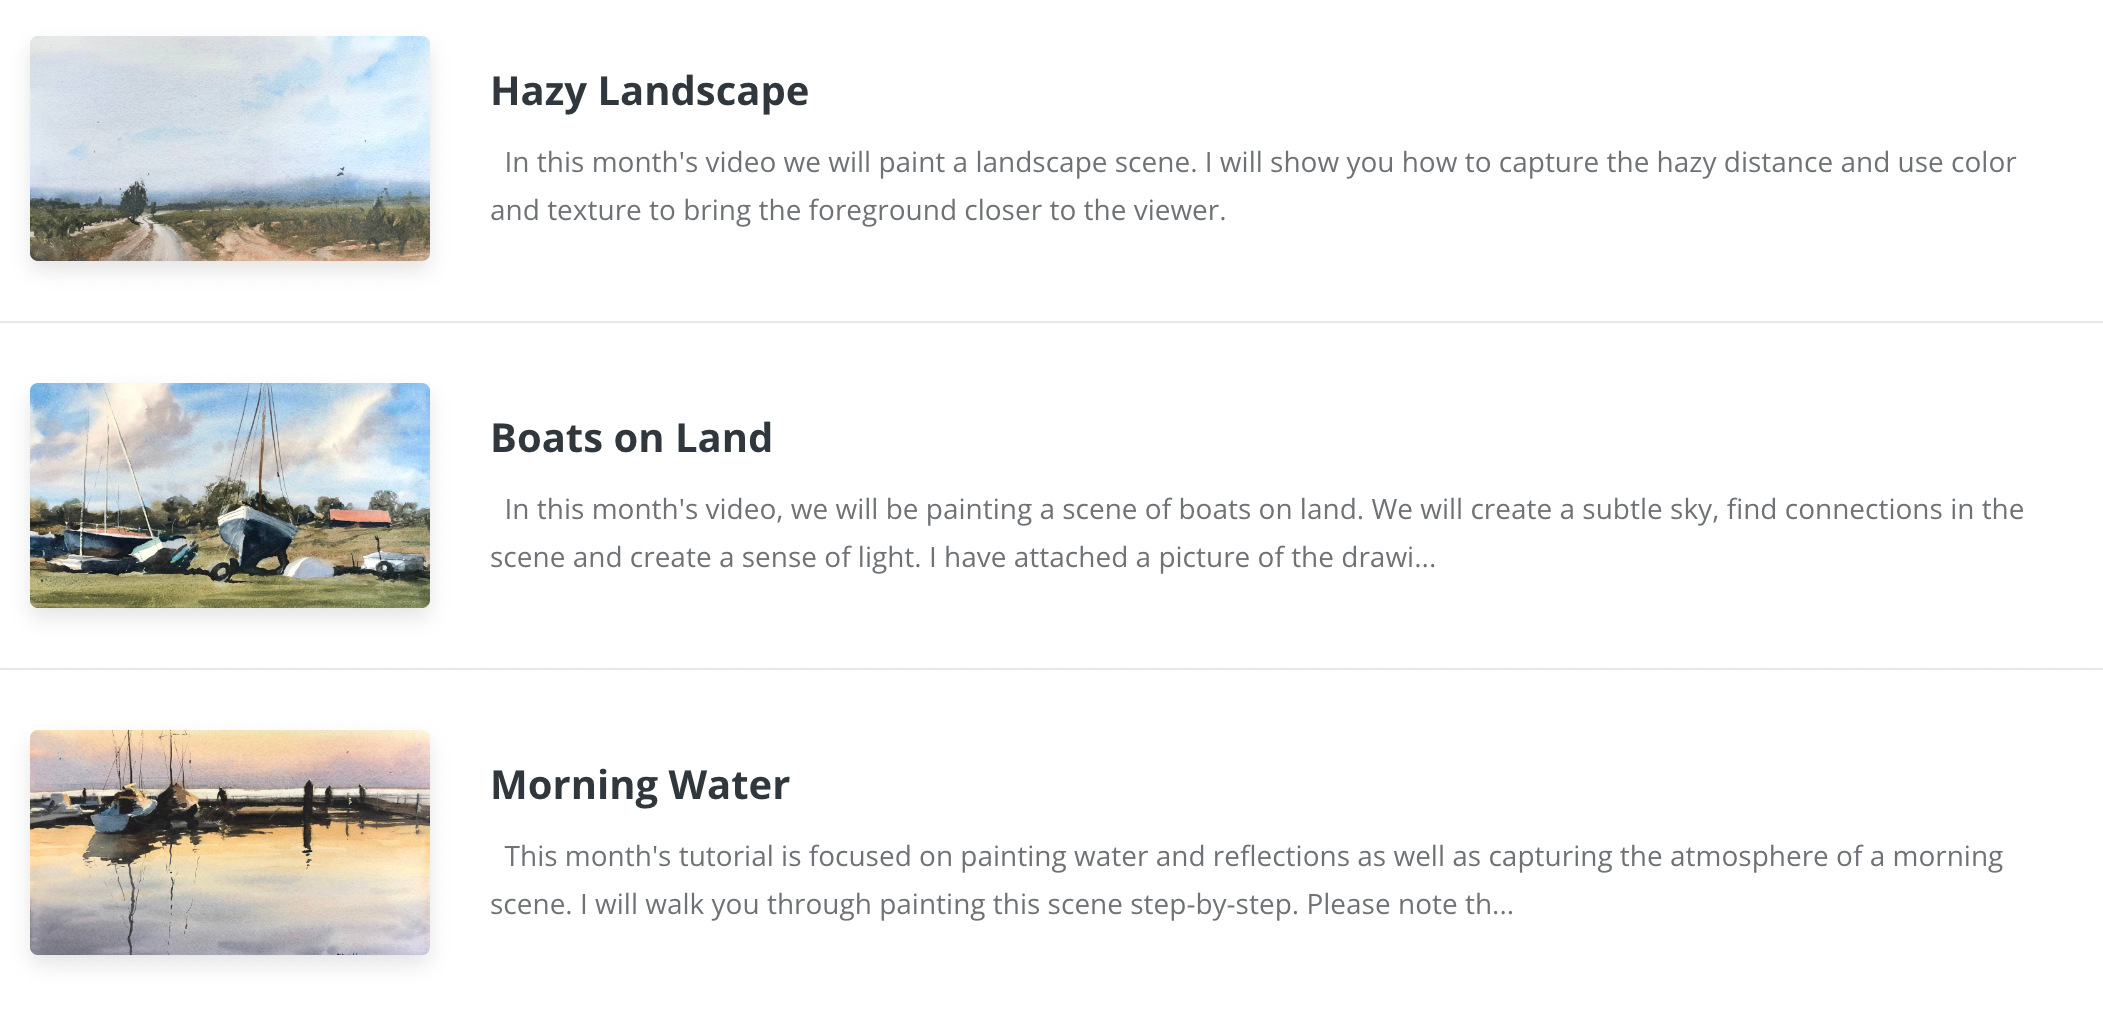
Task: Open the Hazy Landscape painting thumbnail
Action: tap(229, 148)
